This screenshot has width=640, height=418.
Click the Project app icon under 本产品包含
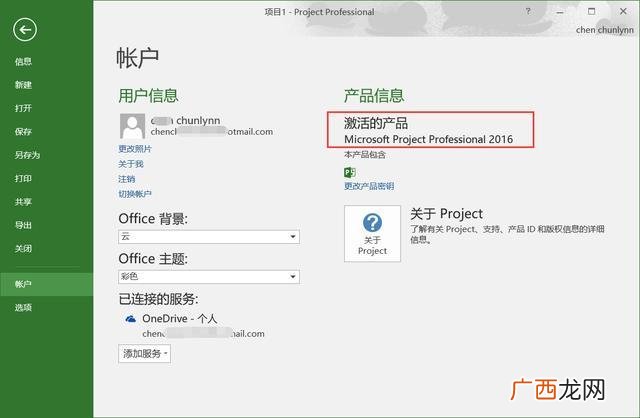[x=350, y=172]
